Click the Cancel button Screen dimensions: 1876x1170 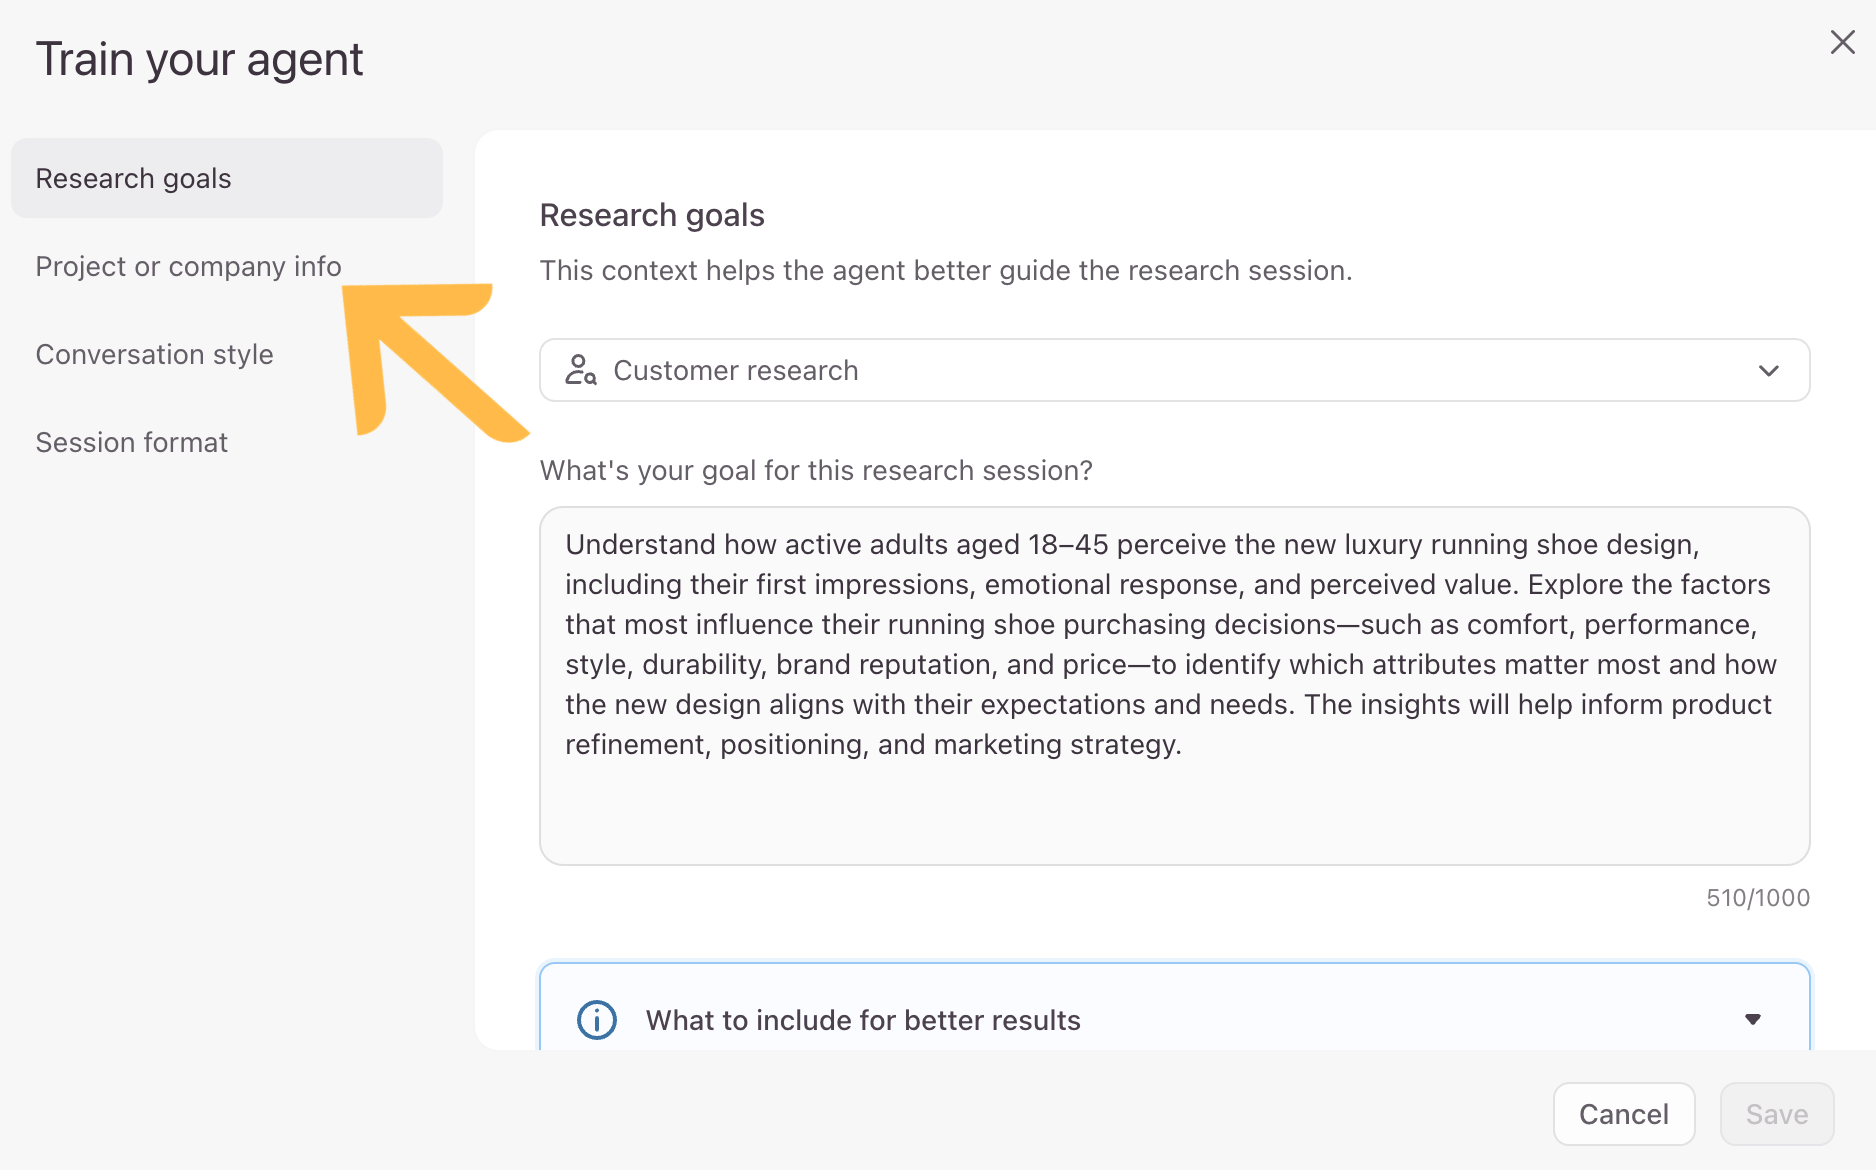[x=1624, y=1114]
